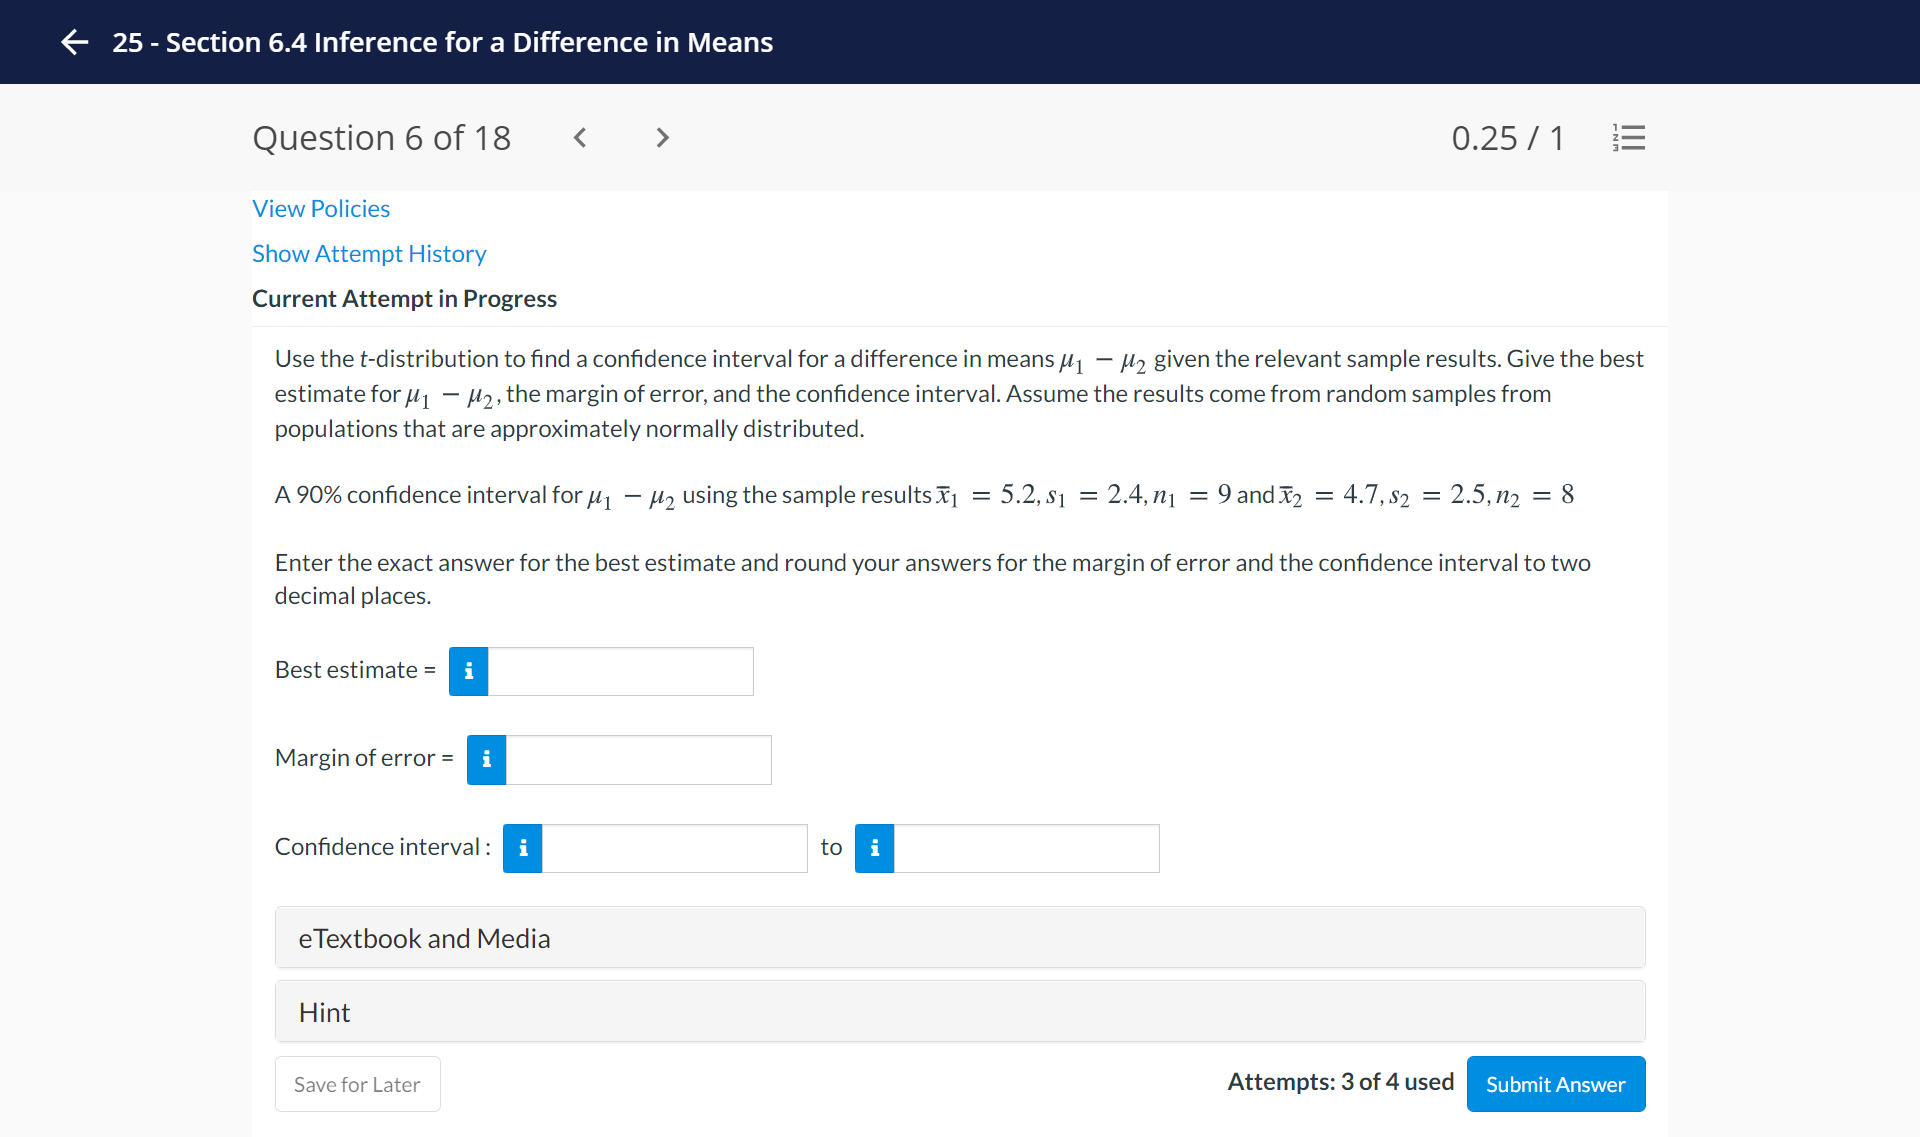Submit Answer for this question
The width and height of the screenshot is (1920, 1137).
click(x=1555, y=1084)
